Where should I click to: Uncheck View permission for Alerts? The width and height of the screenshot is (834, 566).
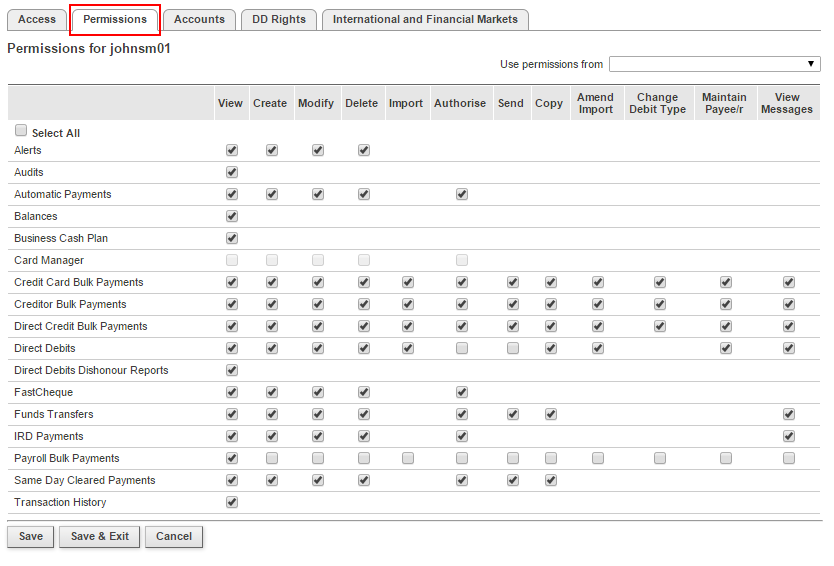coord(232,150)
